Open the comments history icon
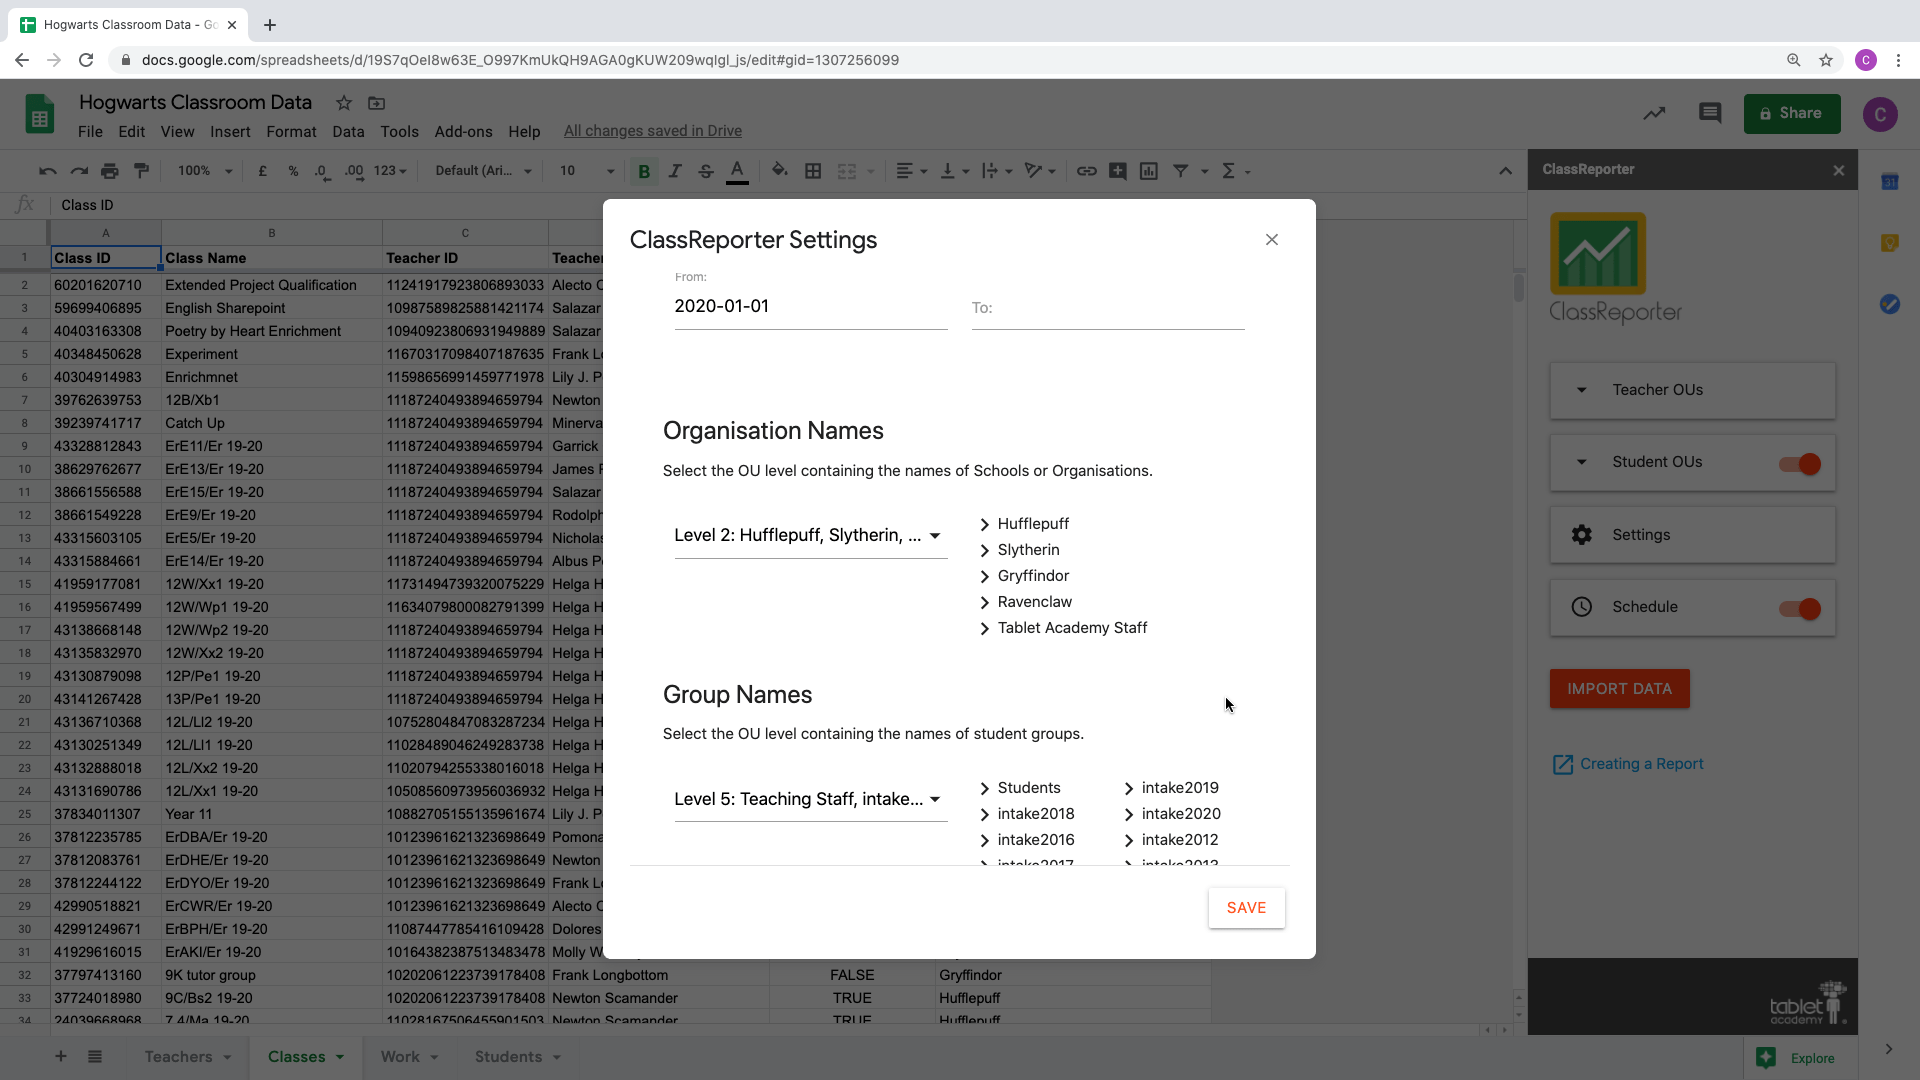This screenshot has height=1080, width=1920. (1709, 113)
